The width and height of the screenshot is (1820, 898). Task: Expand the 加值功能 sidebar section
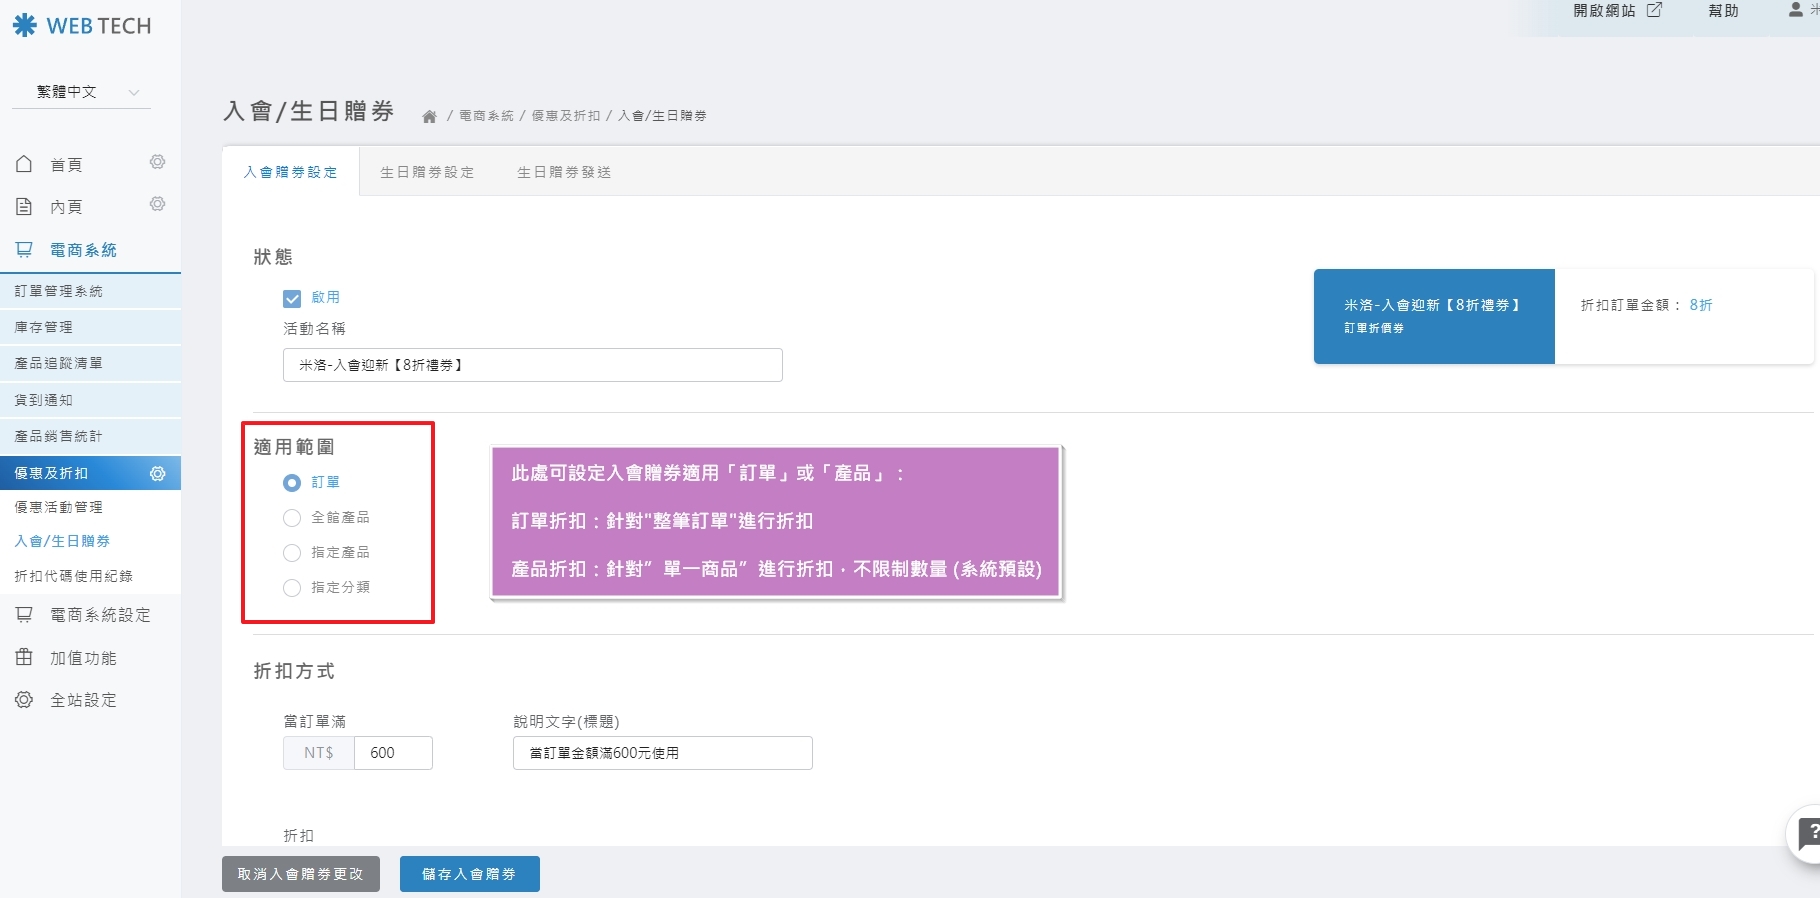83,658
